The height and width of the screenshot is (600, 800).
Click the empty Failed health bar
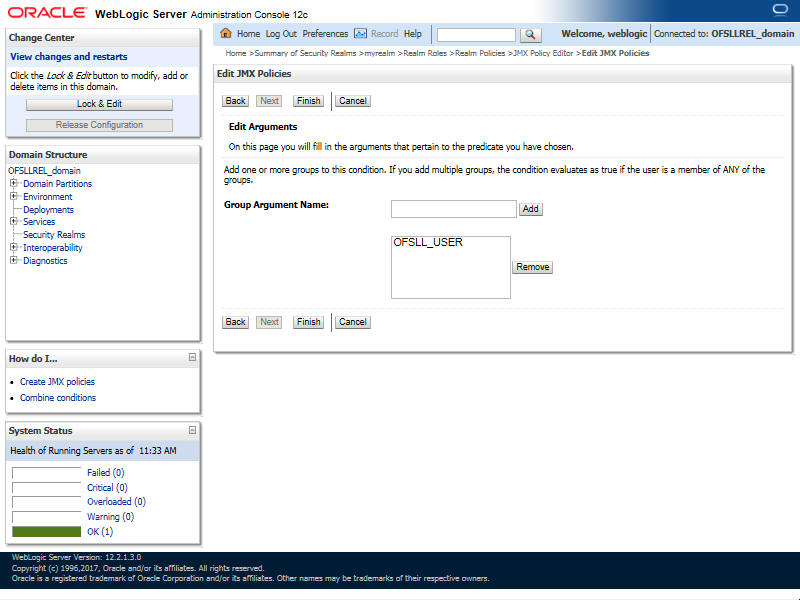(46, 473)
